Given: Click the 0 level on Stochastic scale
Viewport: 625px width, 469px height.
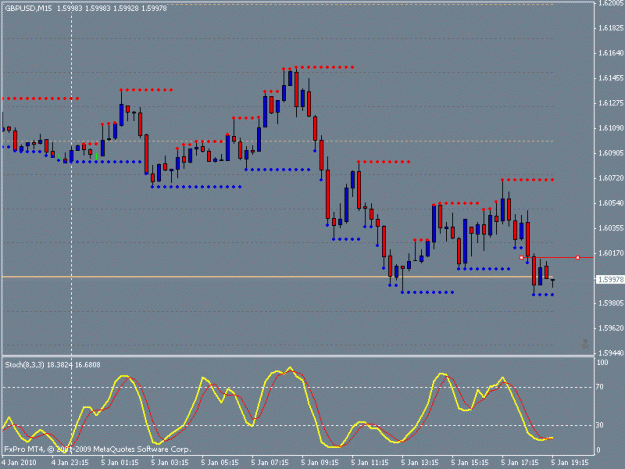Looking at the screenshot, I should [x=598, y=451].
